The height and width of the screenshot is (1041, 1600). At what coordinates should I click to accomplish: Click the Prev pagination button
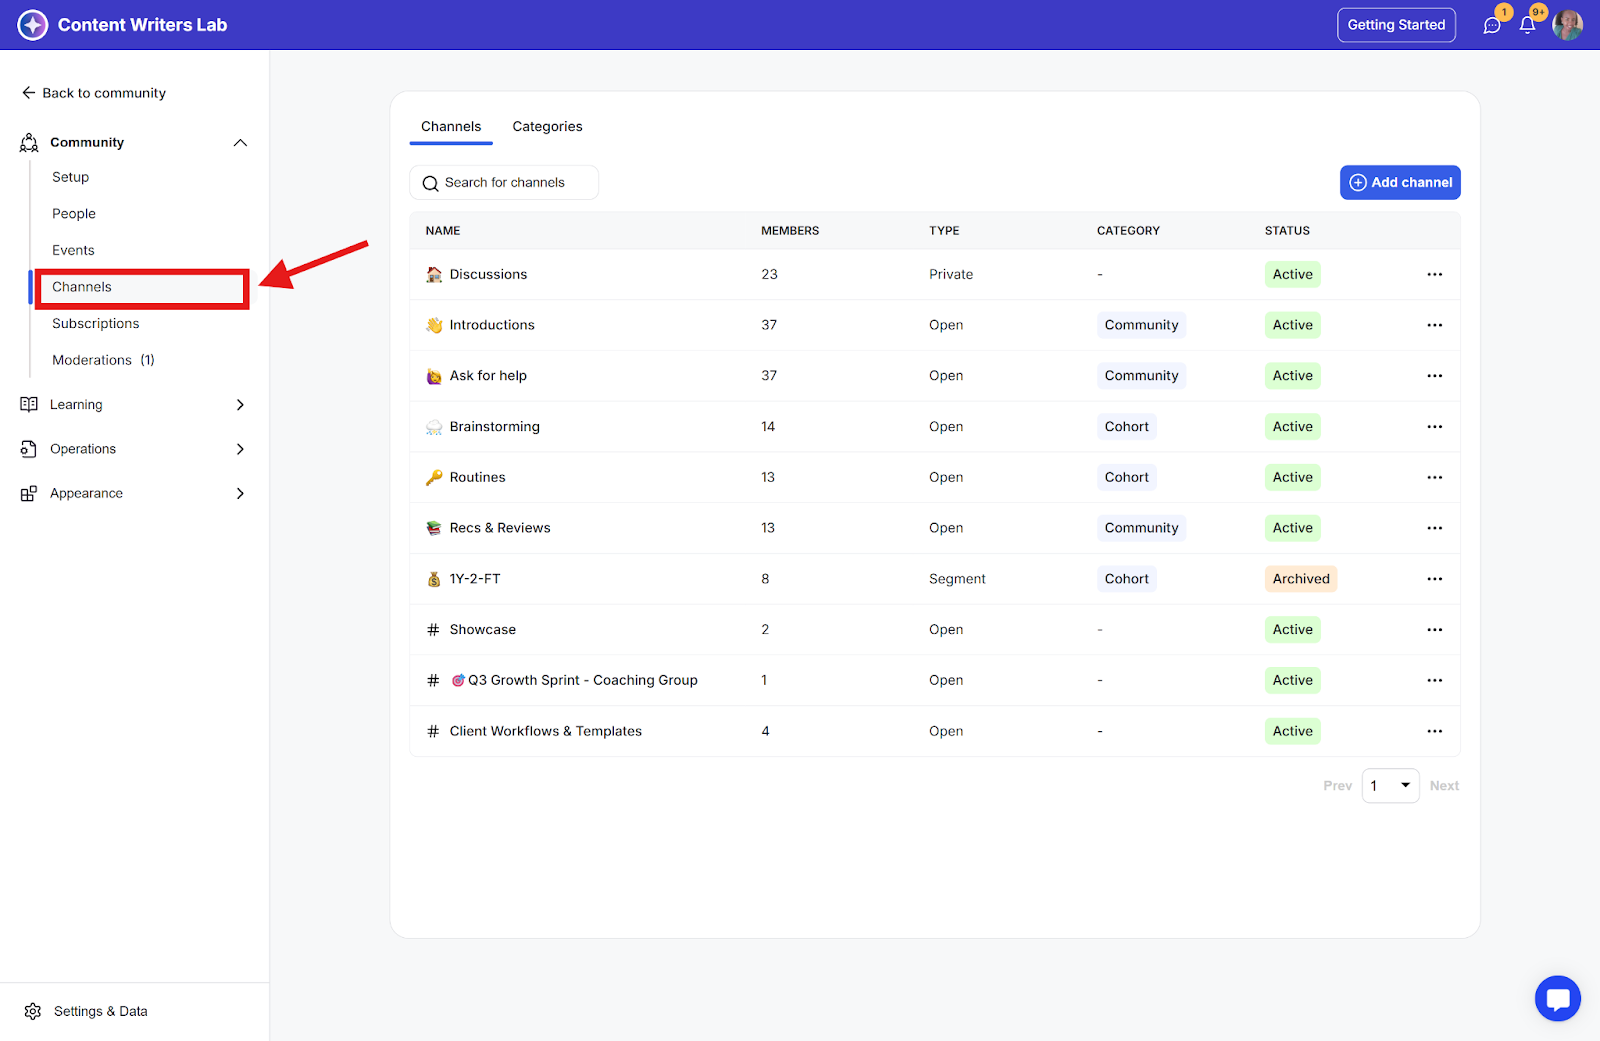1338,786
